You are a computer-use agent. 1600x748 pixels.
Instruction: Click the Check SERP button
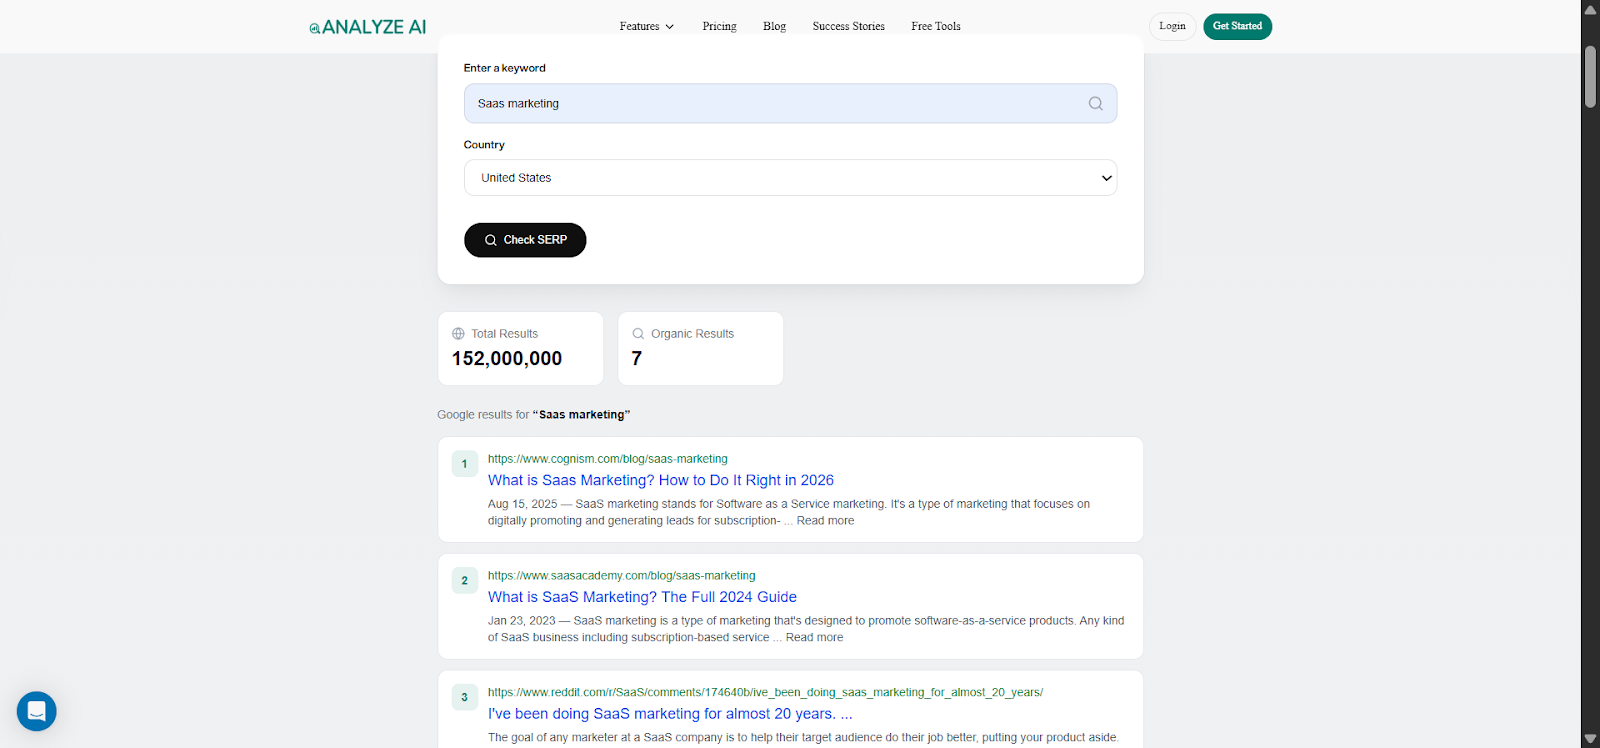(x=525, y=240)
